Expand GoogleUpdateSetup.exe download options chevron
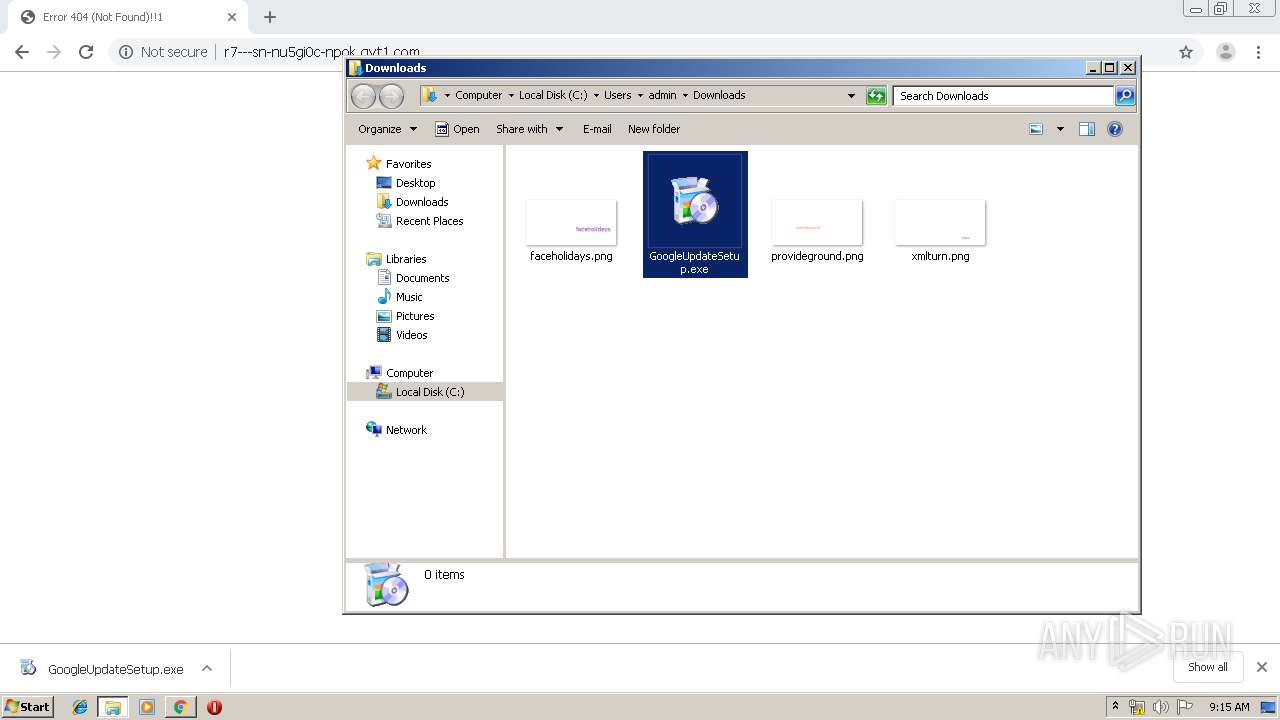The height and width of the screenshot is (720, 1280). tap(207, 669)
